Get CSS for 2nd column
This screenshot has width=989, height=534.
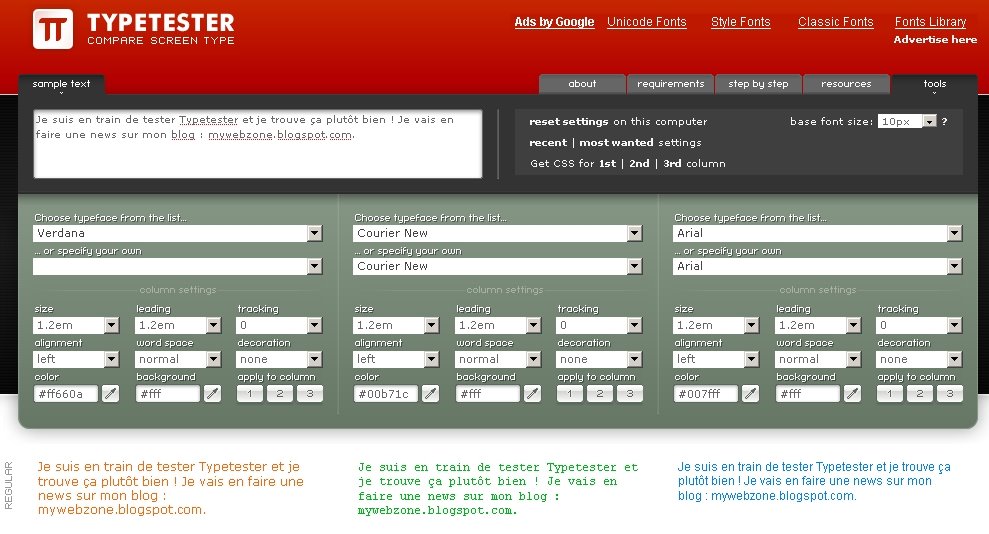(639, 163)
